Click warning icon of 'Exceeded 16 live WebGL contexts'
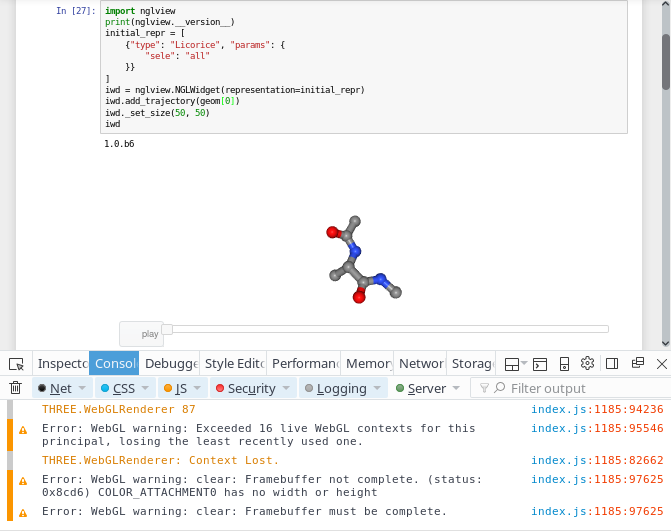 tap(23, 430)
